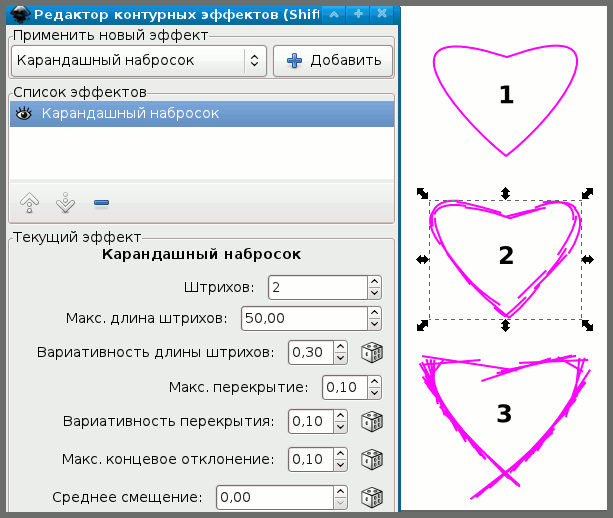Screen dimensions: 613x518
Task: Toggle visibility eye of Карандашный набросок effect
Action: tap(25, 115)
